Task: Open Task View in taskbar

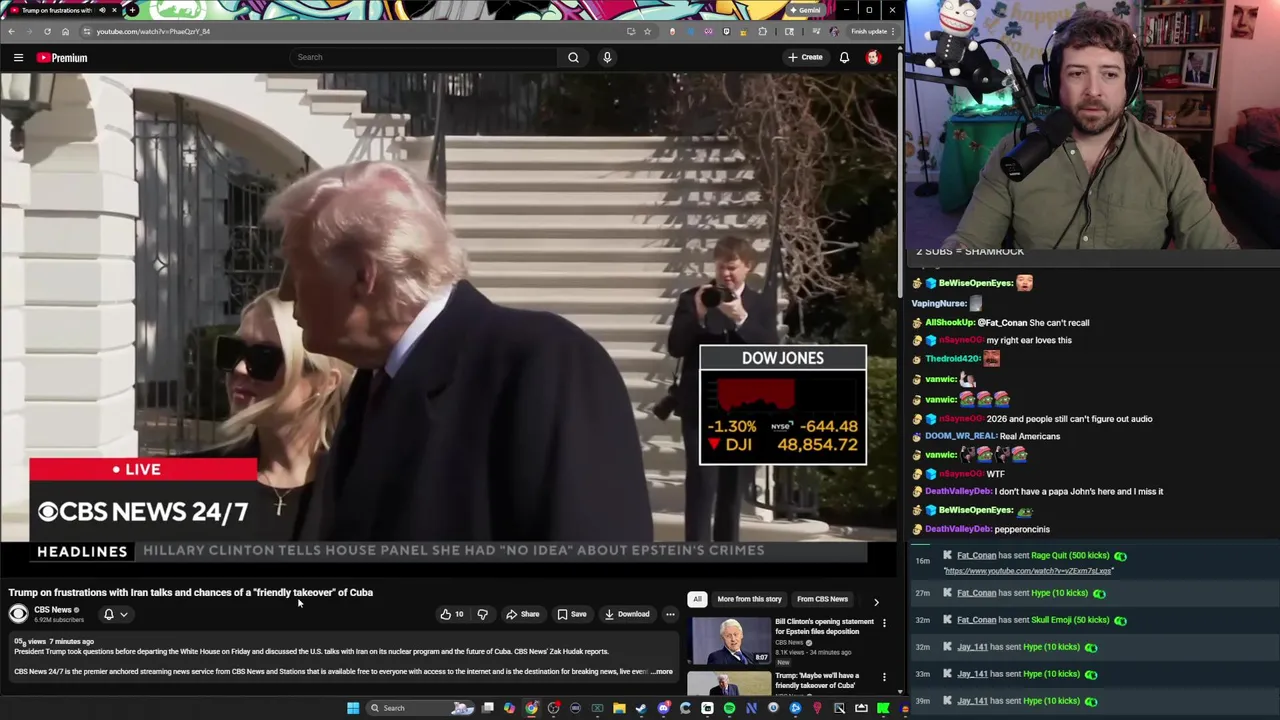Action: click(487, 708)
